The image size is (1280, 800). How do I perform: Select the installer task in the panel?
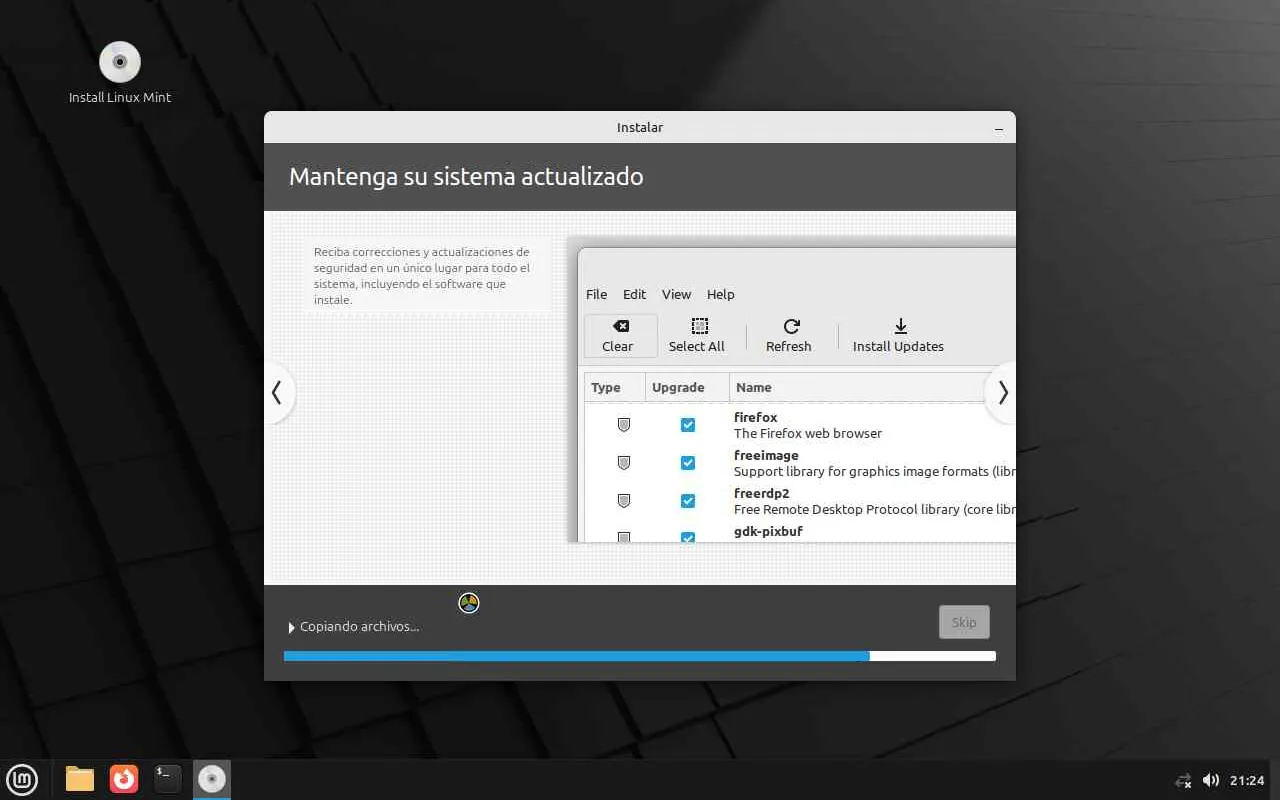(x=212, y=779)
